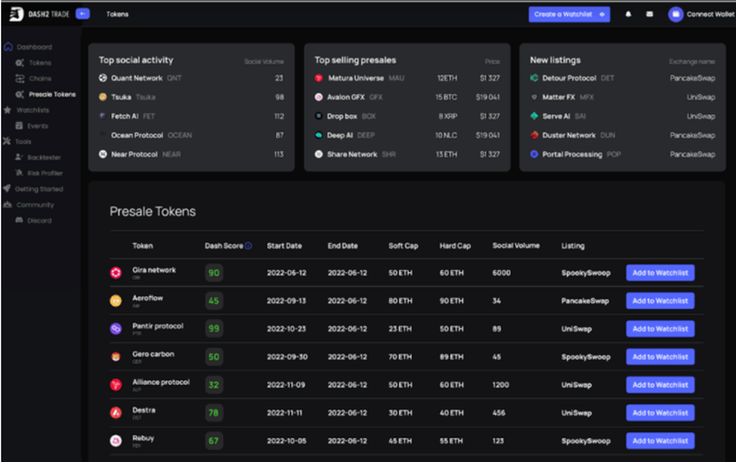
Task: Click the Destra token icon
Action: pyautogui.click(x=116, y=413)
